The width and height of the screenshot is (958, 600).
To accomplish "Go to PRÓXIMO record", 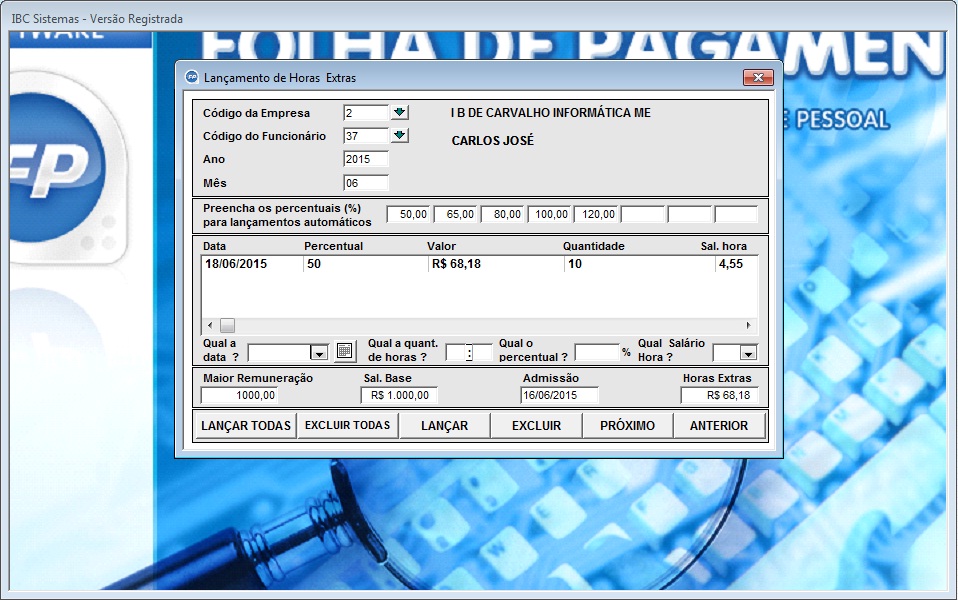I will pyautogui.click(x=627, y=426).
